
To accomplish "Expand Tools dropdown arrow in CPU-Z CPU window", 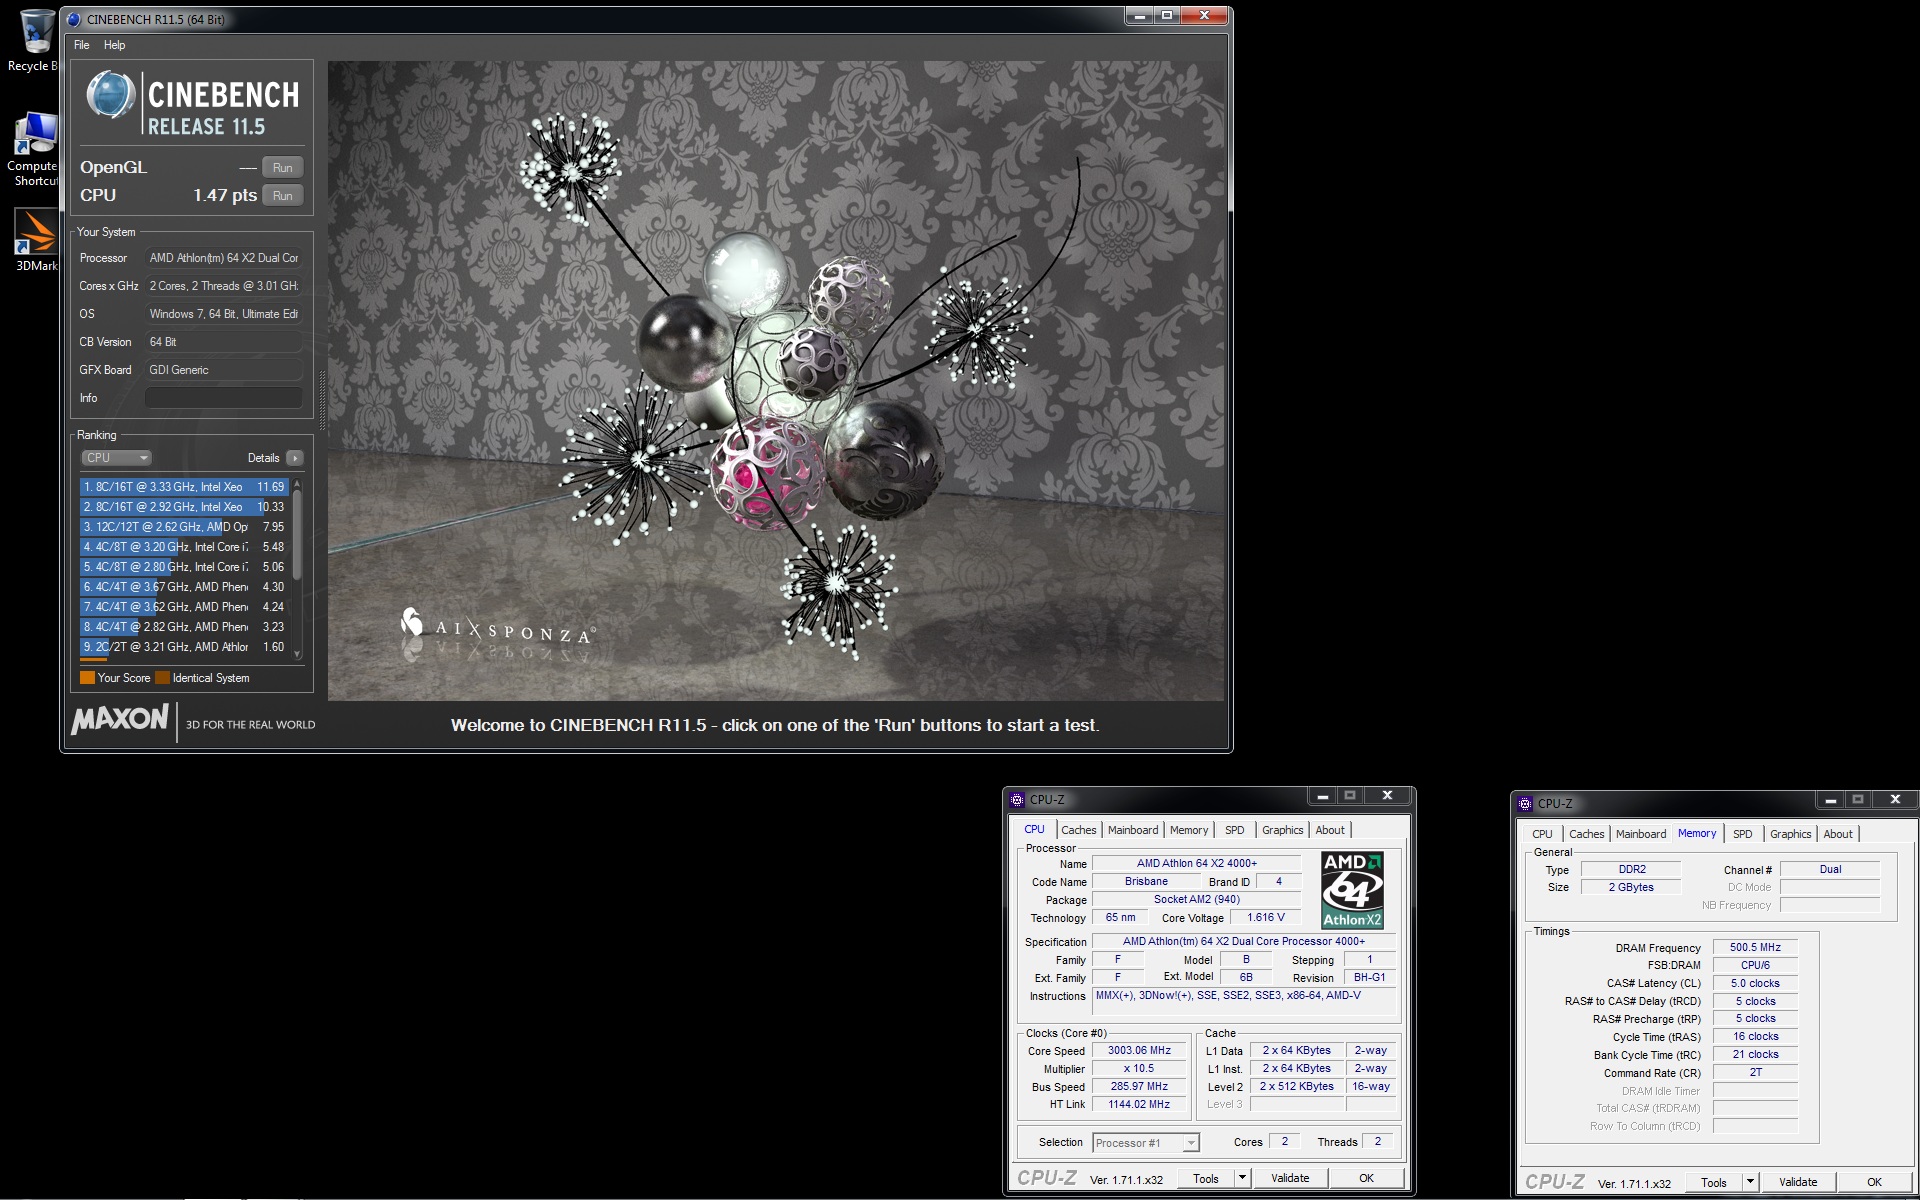I will click(1242, 1178).
